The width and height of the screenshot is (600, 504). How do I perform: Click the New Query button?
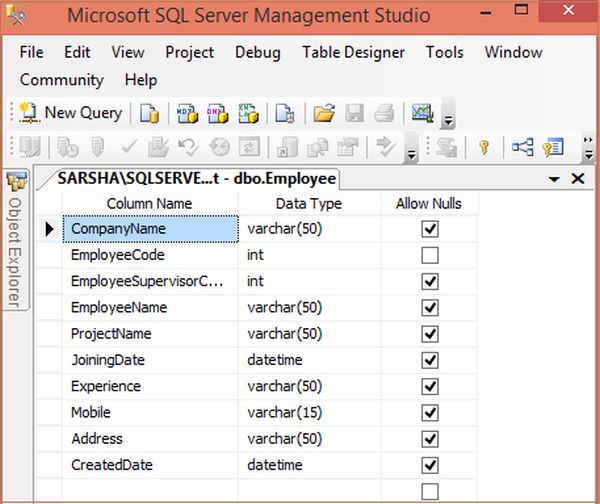coord(70,113)
